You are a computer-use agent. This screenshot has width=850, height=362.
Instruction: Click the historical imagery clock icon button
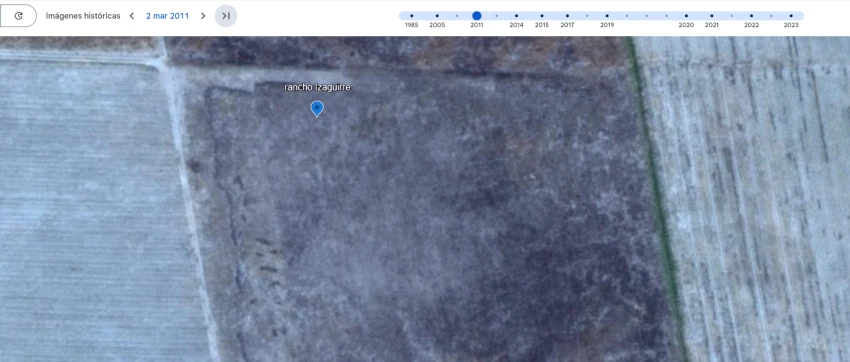(x=18, y=16)
